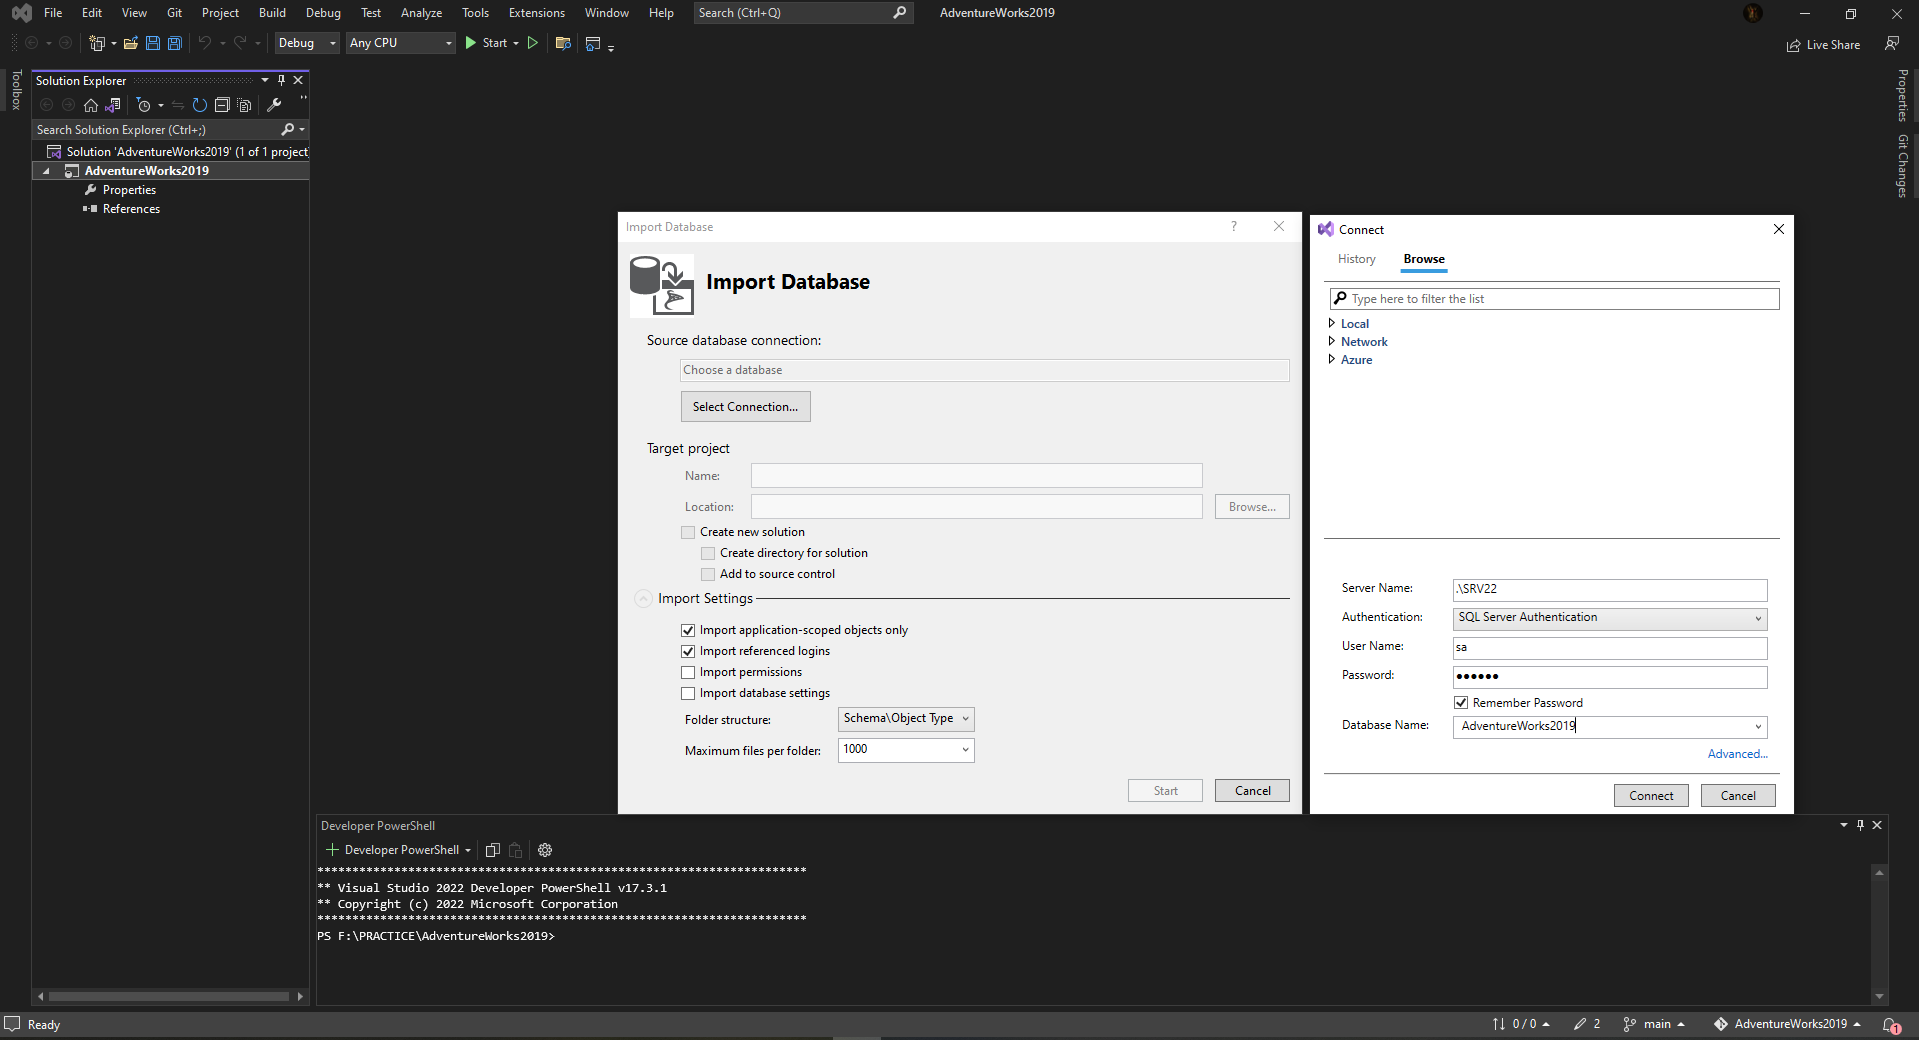Image resolution: width=1919 pixels, height=1040 pixels.
Task: Click the Refresh icon in Solution Explorer
Action: 200,105
